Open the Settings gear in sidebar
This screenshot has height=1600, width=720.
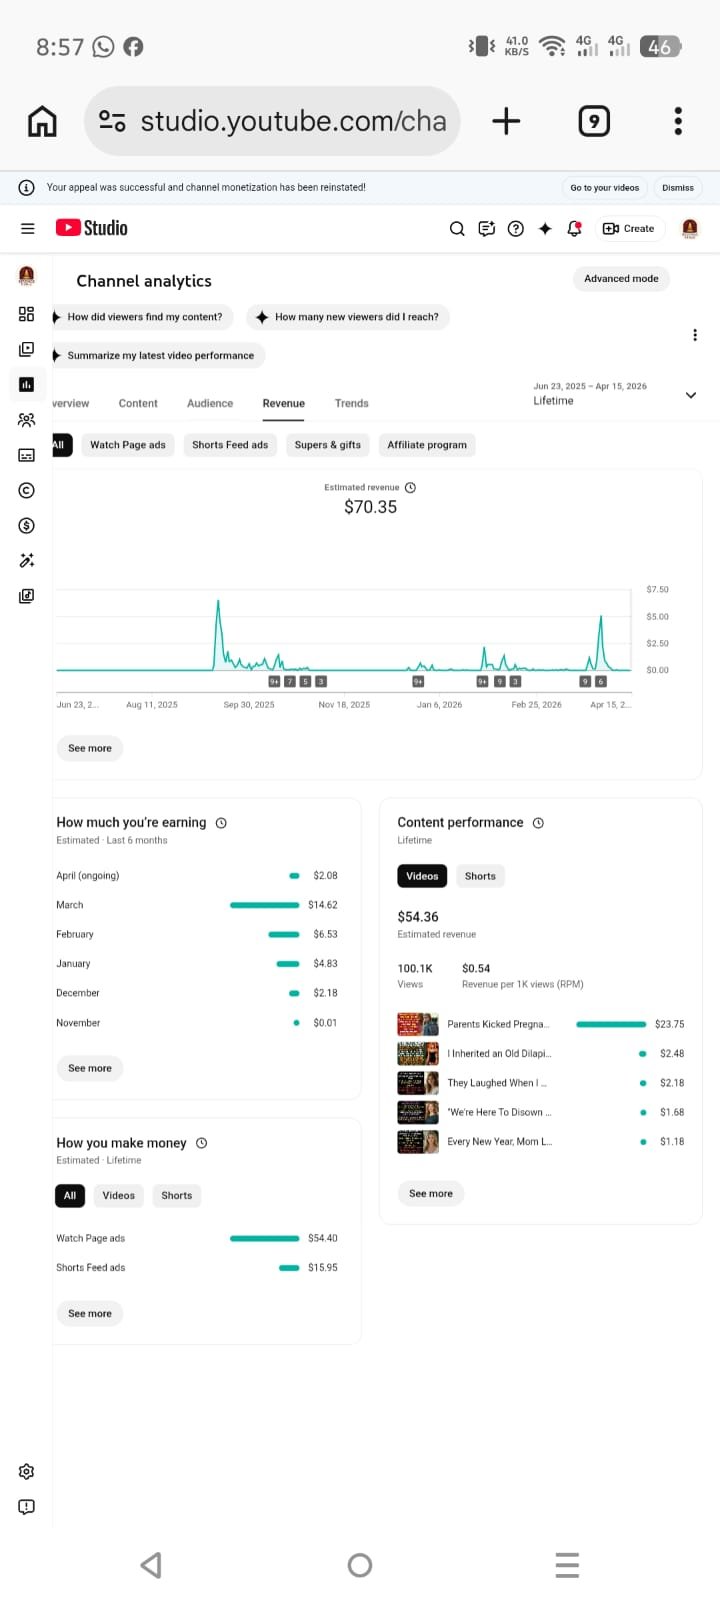tap(27, 1471)
